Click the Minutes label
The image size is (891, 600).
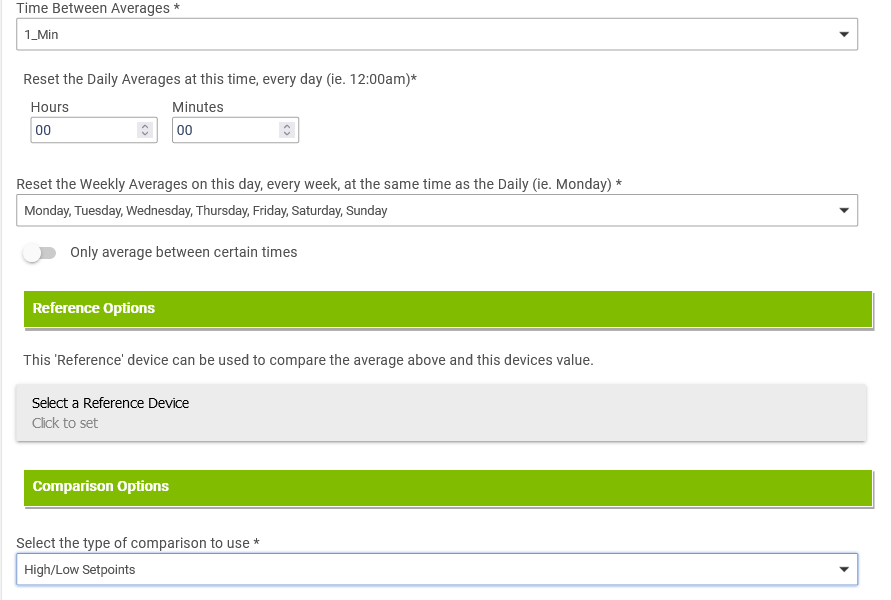click(x=198, y=107)
